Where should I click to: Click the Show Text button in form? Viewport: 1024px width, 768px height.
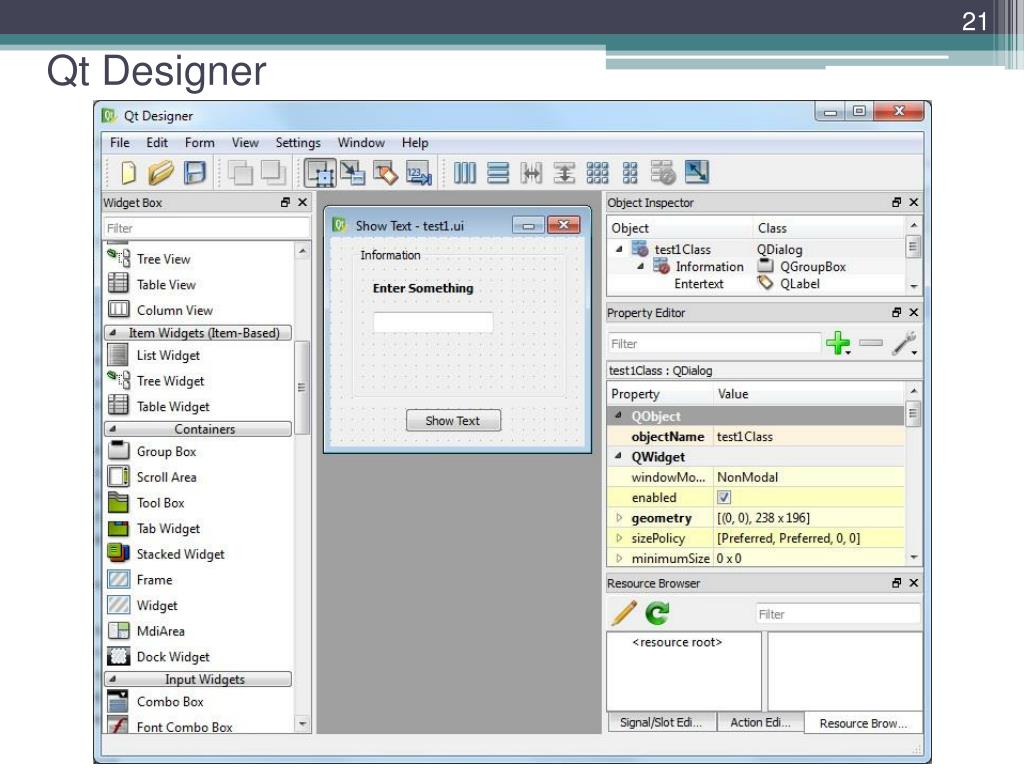(453, 421)
